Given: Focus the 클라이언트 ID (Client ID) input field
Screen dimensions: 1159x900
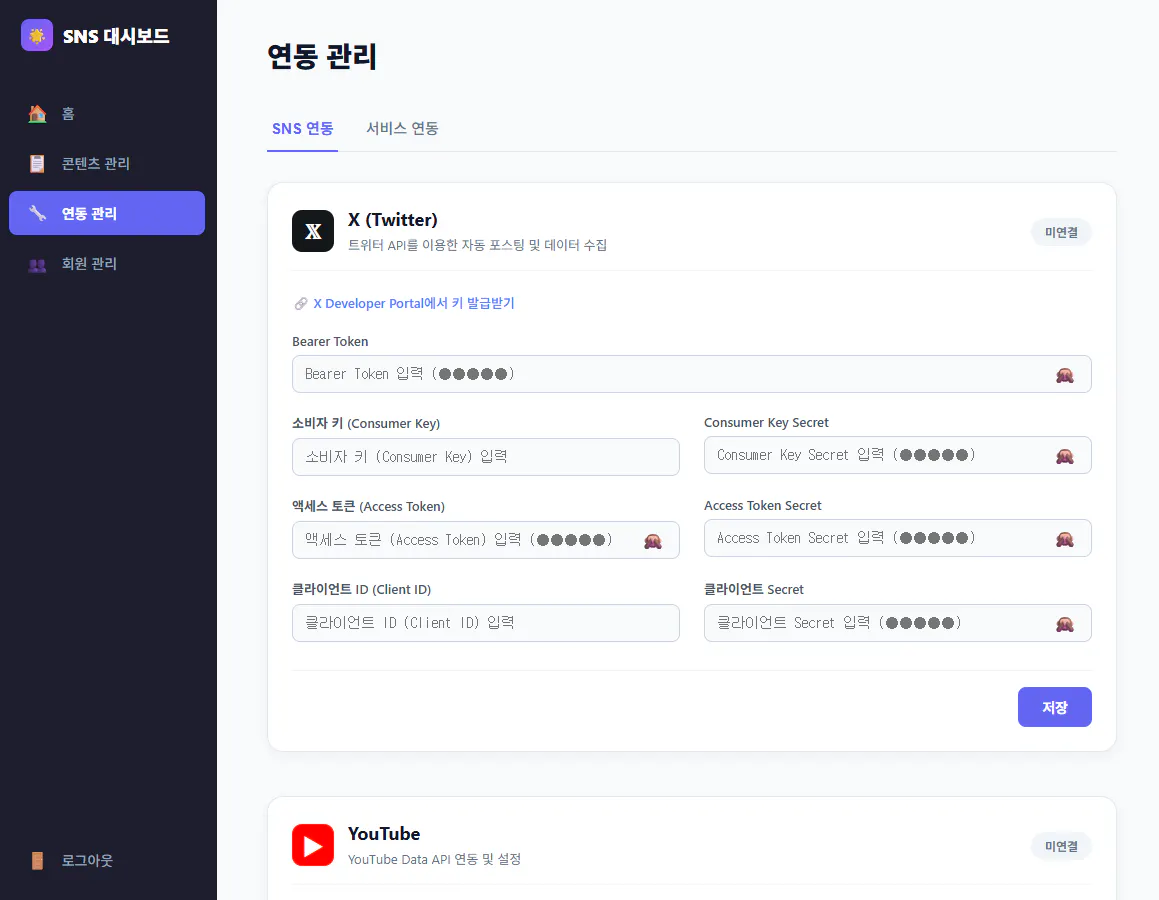Looking at the screenshot, I should (485, 622).
